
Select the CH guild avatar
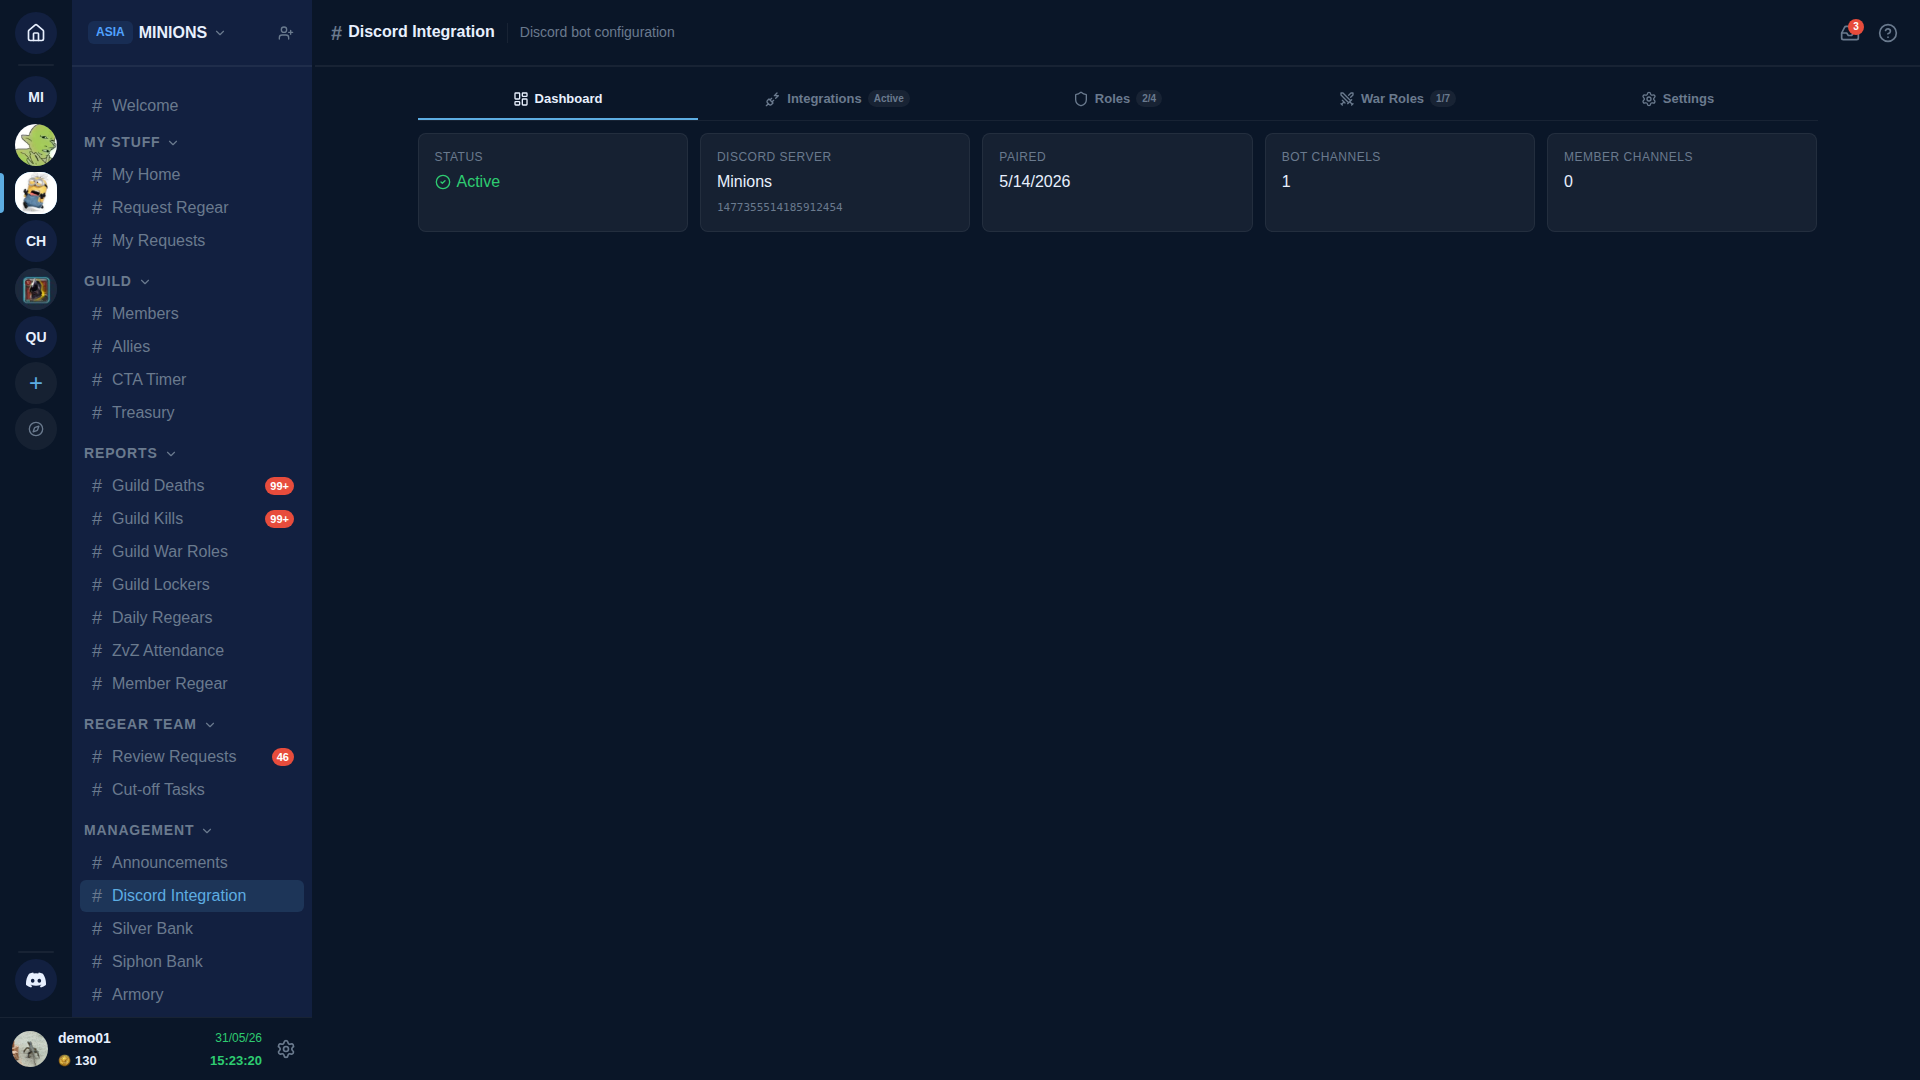(x=36, y=241)
